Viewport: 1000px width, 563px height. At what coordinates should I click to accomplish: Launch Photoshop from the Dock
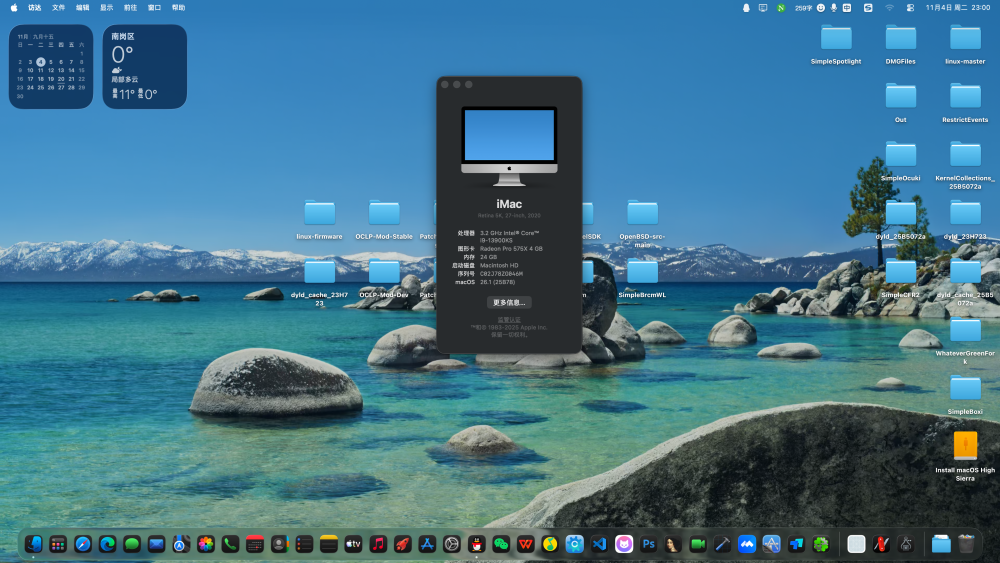pyautogui.click(x=649, y=544)
